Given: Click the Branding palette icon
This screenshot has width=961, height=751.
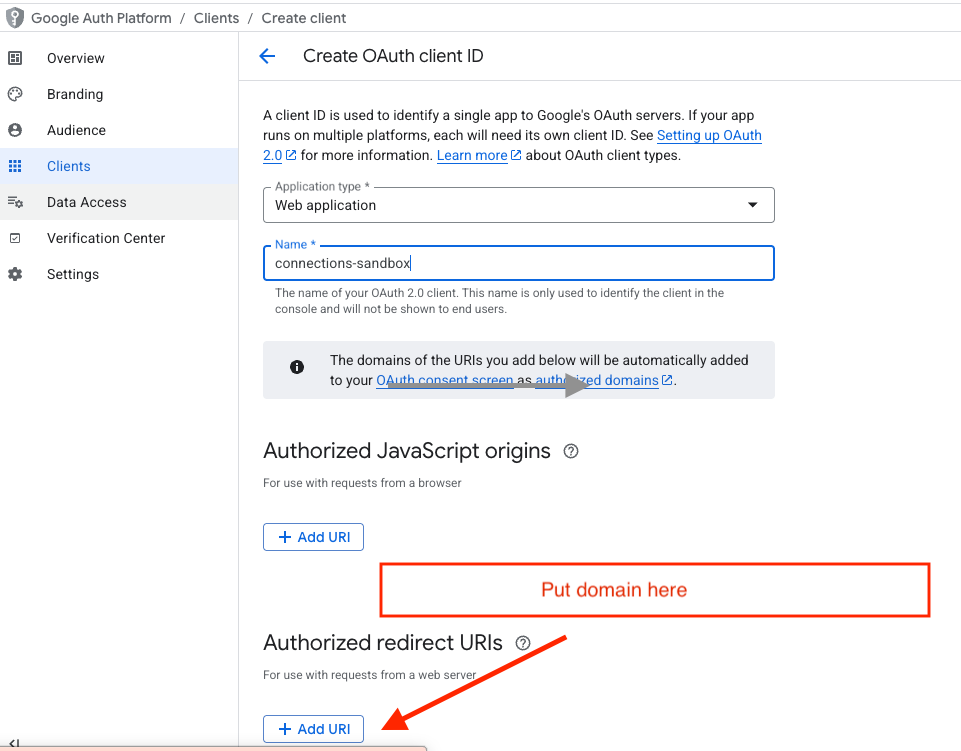Looking at the screenshot, I should [x=15, y=94].
